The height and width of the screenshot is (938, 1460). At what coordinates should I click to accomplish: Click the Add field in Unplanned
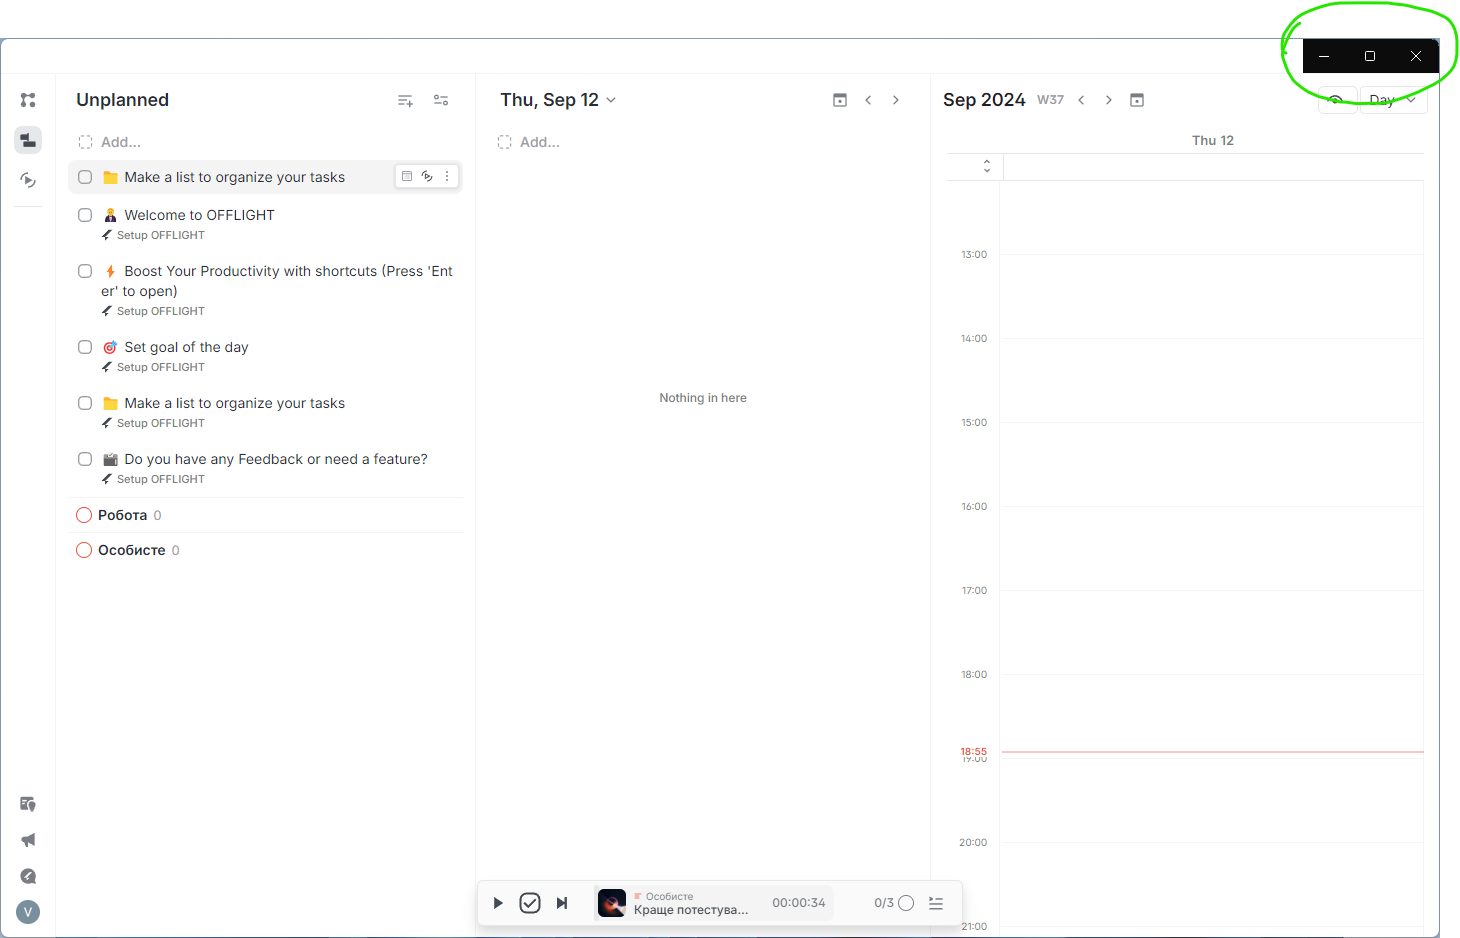click(121, 142)
